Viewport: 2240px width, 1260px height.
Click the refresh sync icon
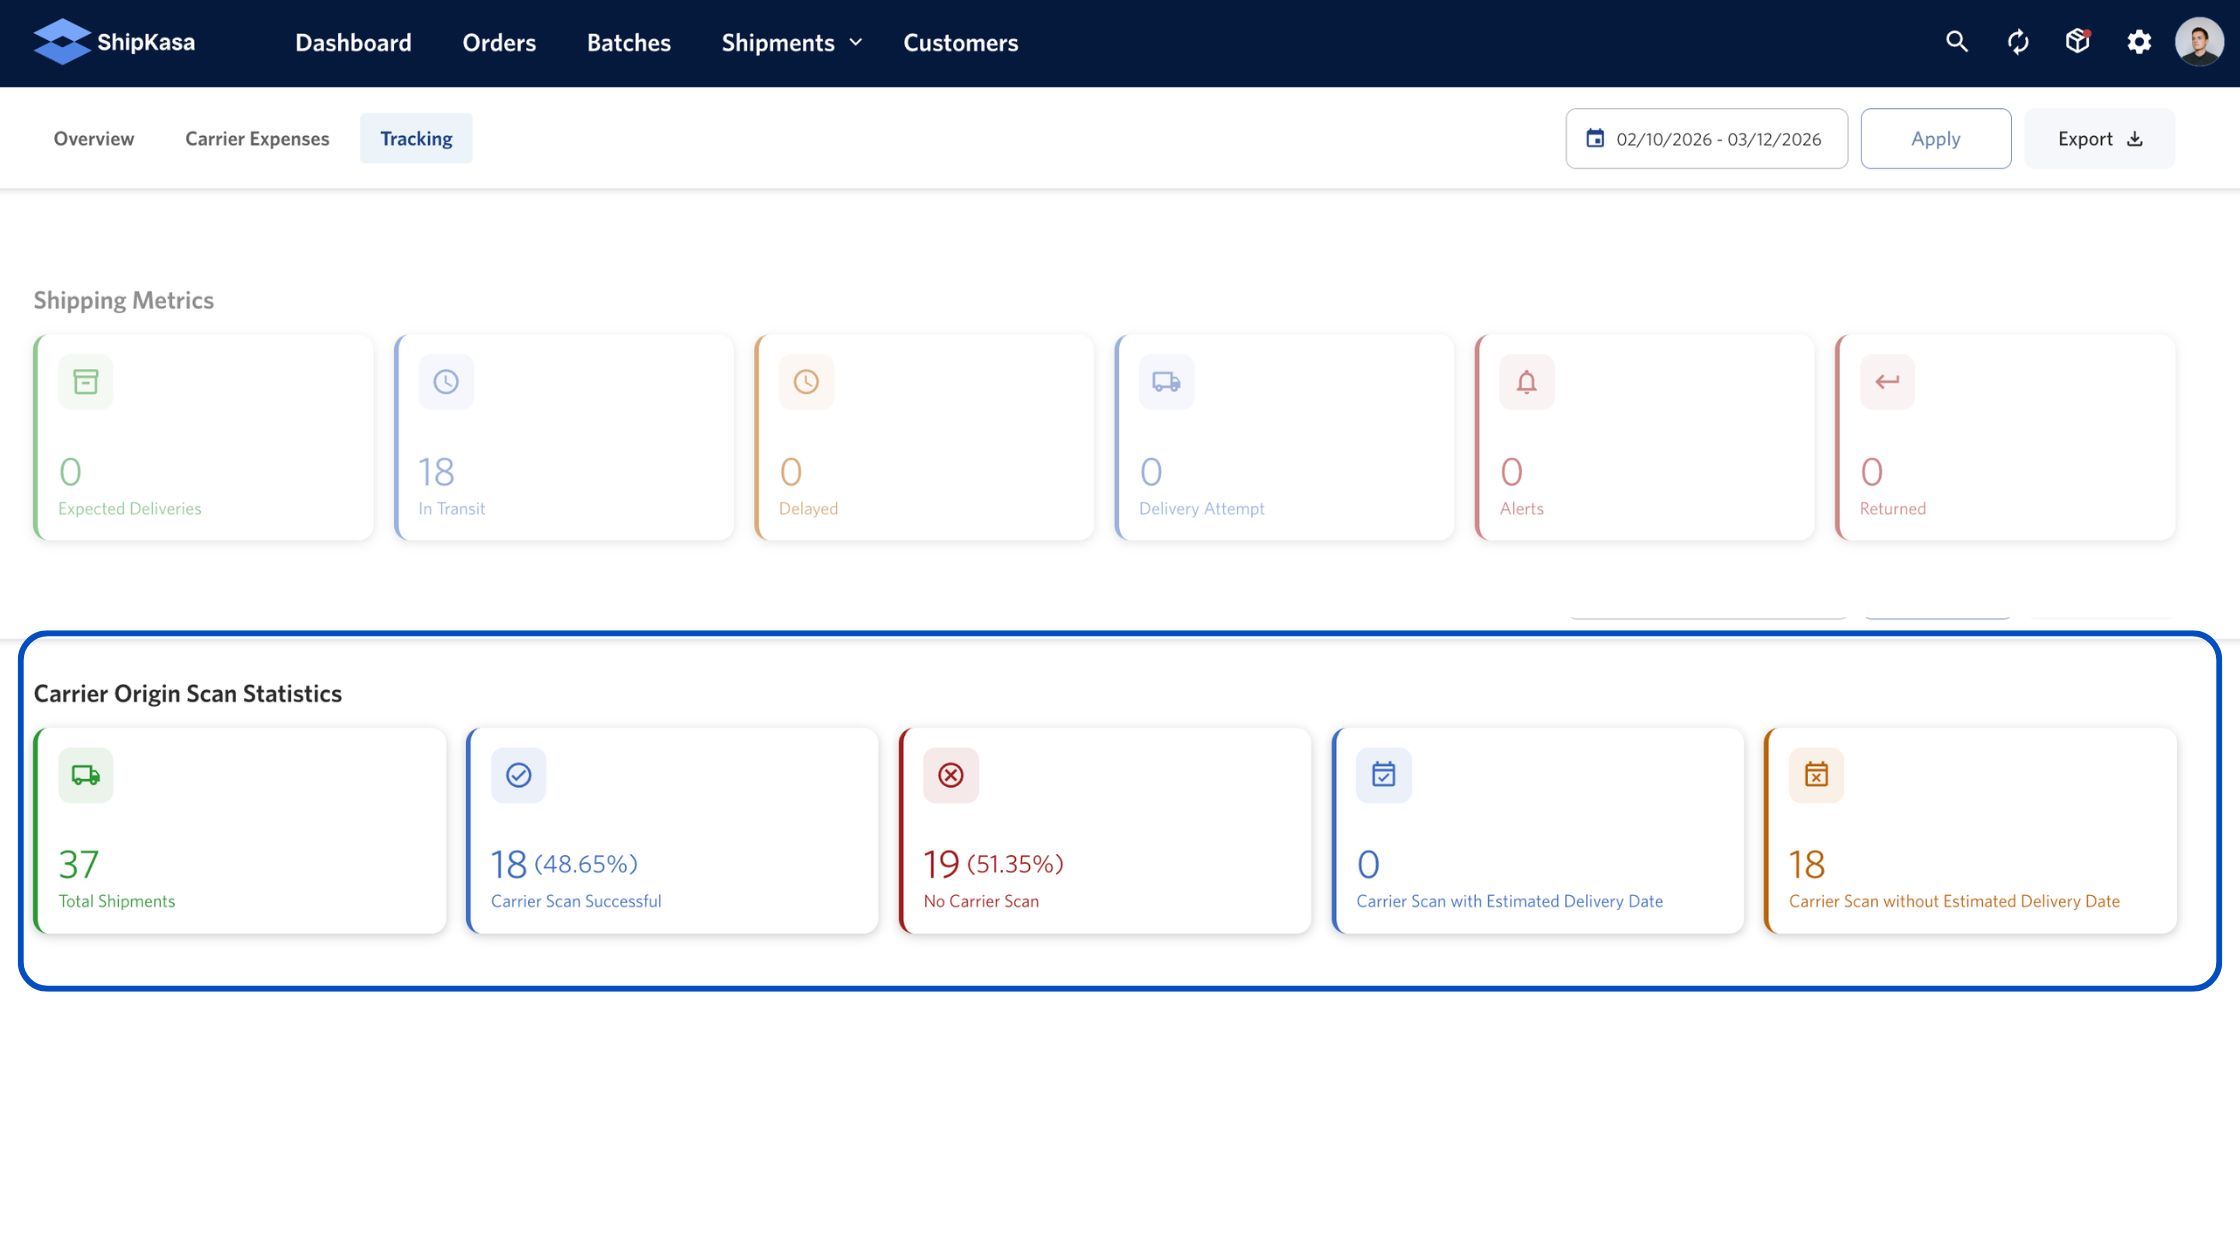(2017, 42)
